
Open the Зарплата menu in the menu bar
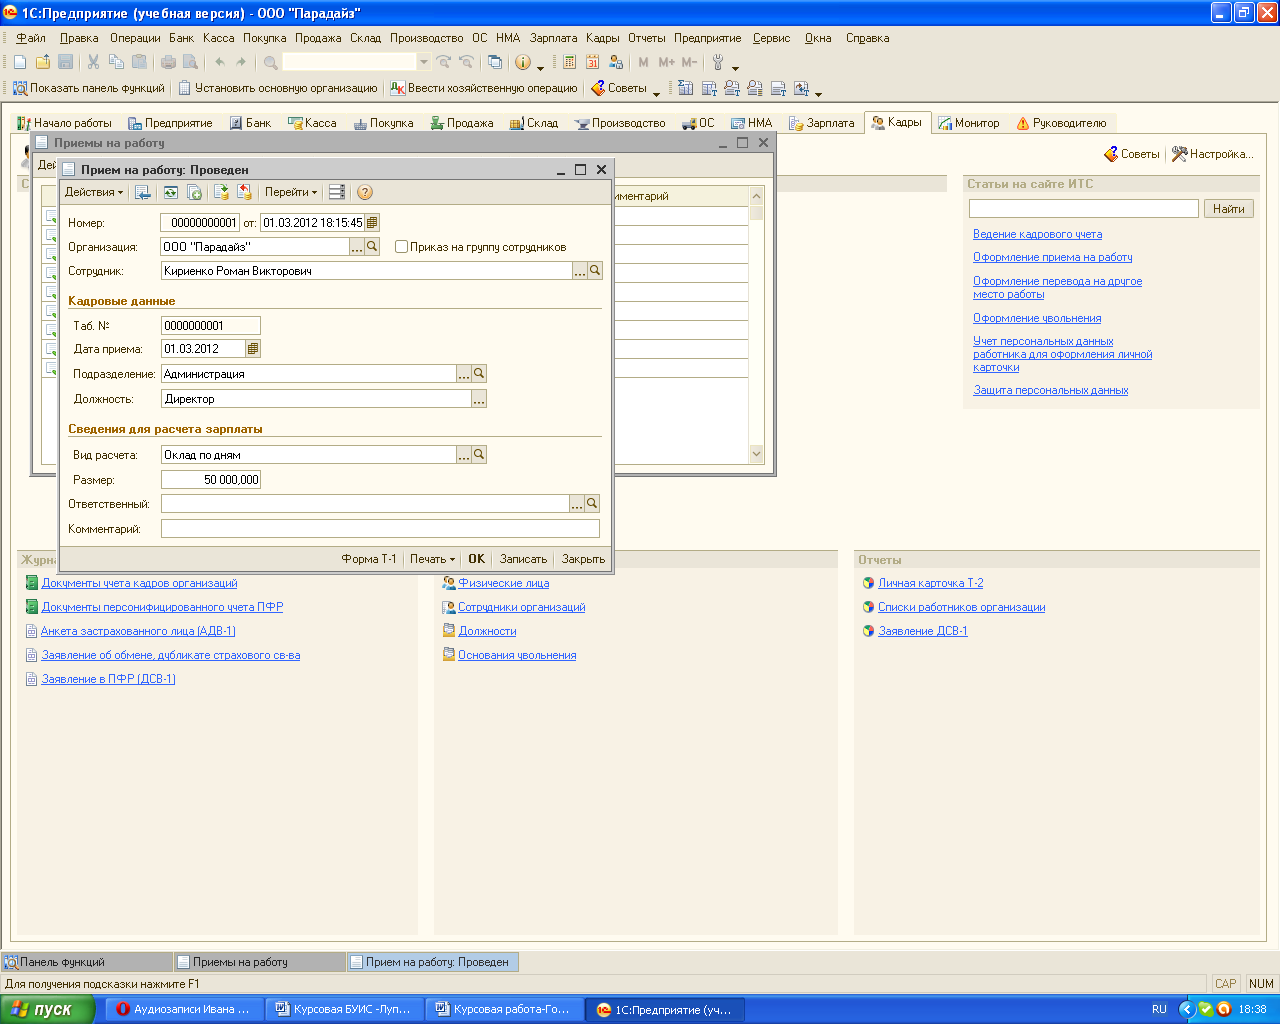[x=553, y=38]
